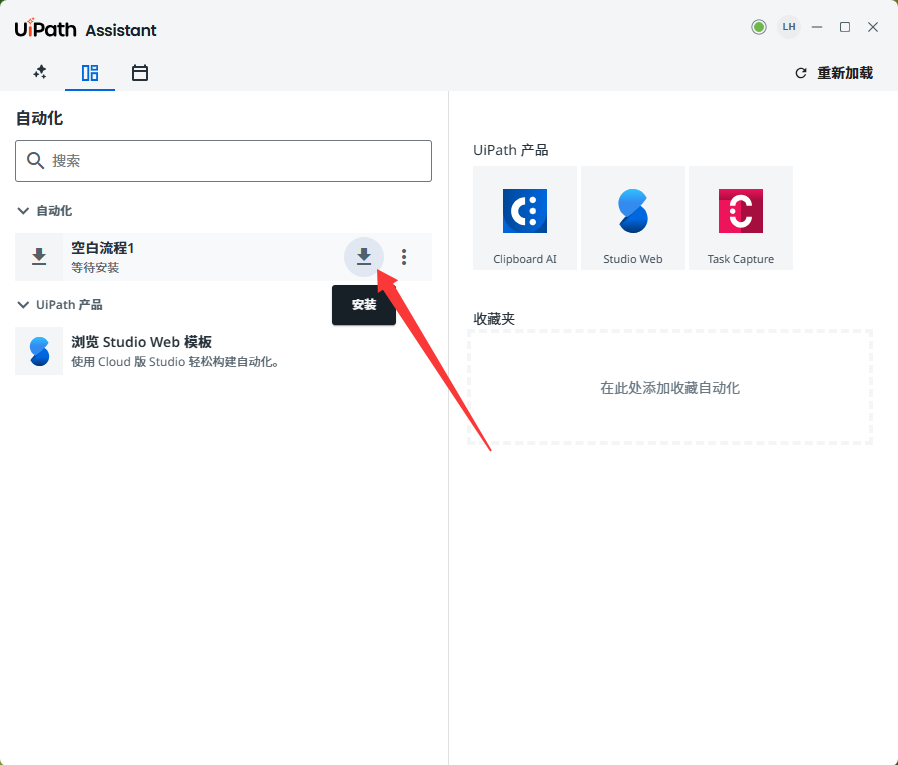The width and height of the screenshot is (898, 765).
Task: Click the 在此处添加收藏自动化 placeholder text
Action: pos(670,388)
